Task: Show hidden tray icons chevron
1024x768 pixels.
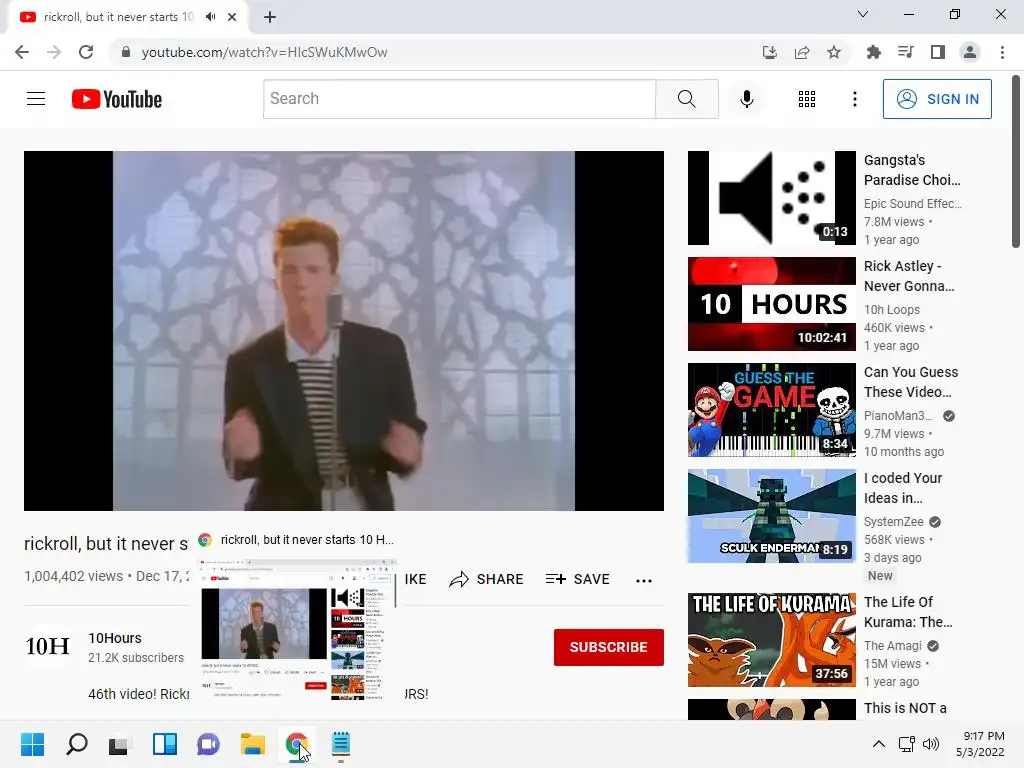Action: 879,744
